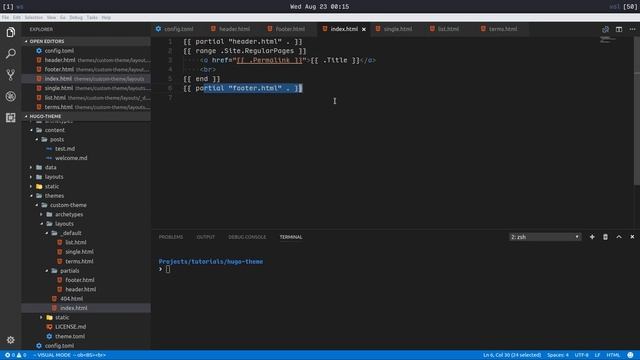This screenshot has width=640, height=360.
Task: Click the HTML file icon of 404.html
Action: (54, 299)
